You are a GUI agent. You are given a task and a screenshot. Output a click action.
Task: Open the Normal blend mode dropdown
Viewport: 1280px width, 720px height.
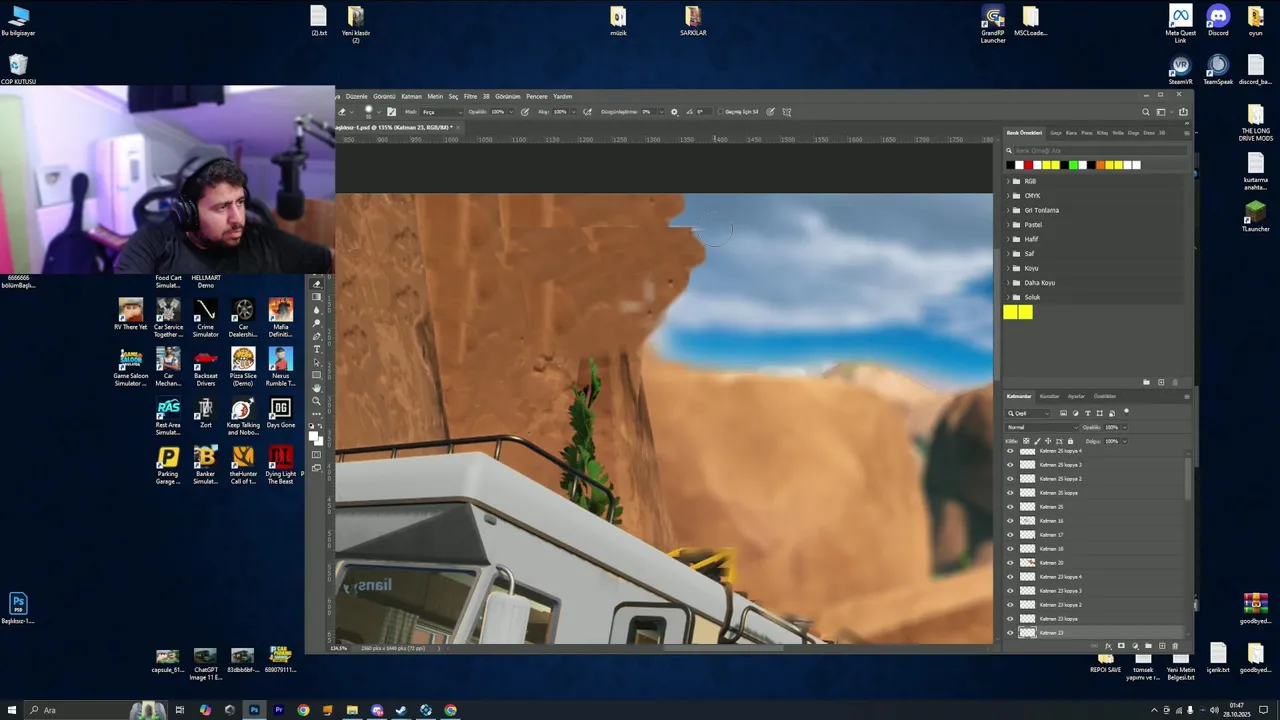tap(1041, 427)
